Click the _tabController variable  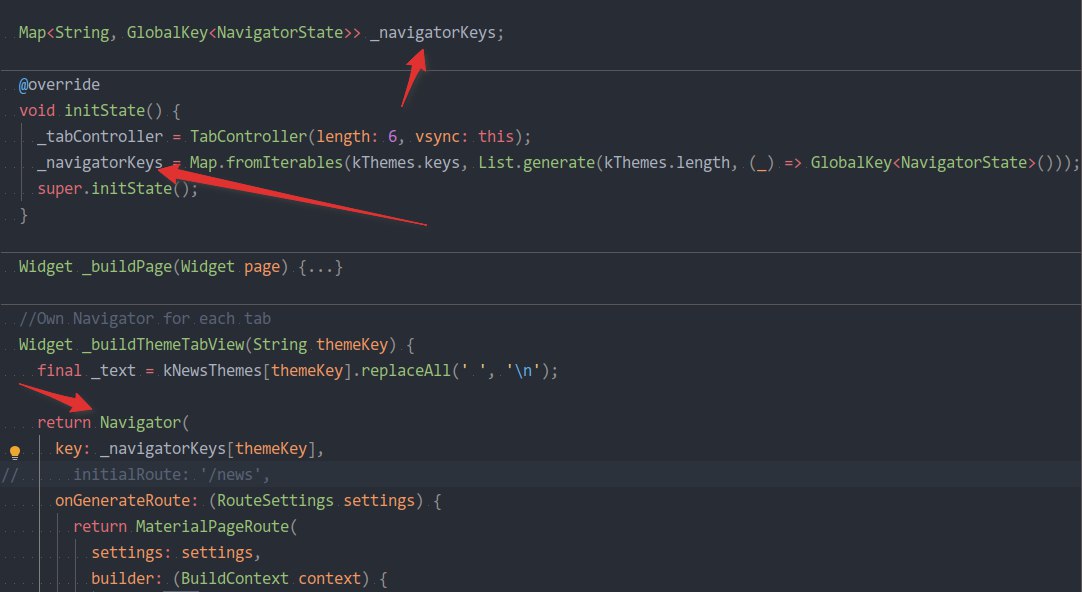pyautogui.click(x=100, y=137)
